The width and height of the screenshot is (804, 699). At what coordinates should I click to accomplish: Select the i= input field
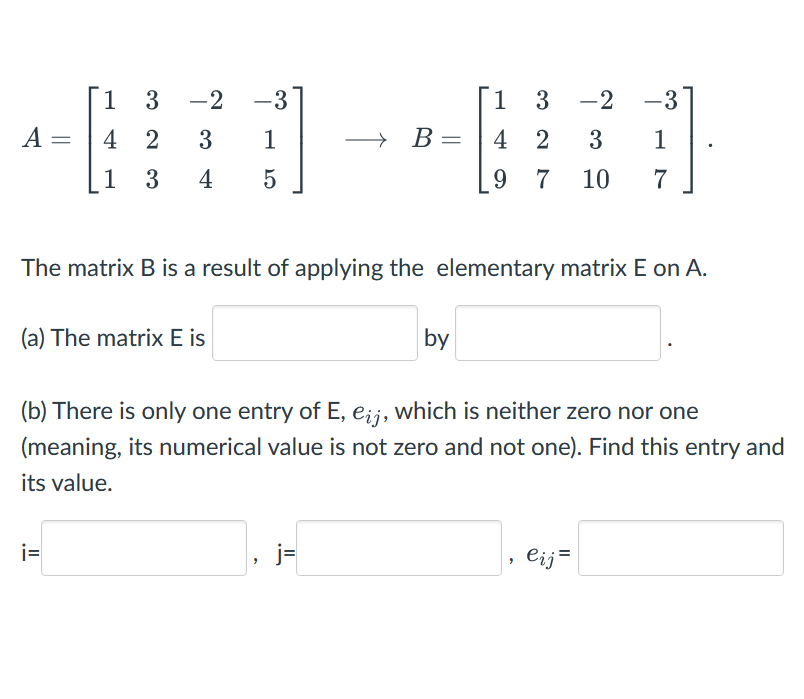click(x=143, y=549)
